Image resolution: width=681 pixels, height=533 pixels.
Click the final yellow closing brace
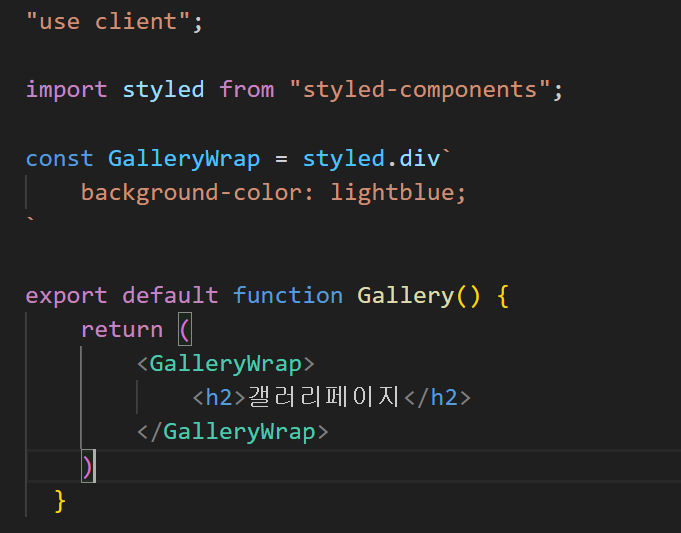click(60, 501)
